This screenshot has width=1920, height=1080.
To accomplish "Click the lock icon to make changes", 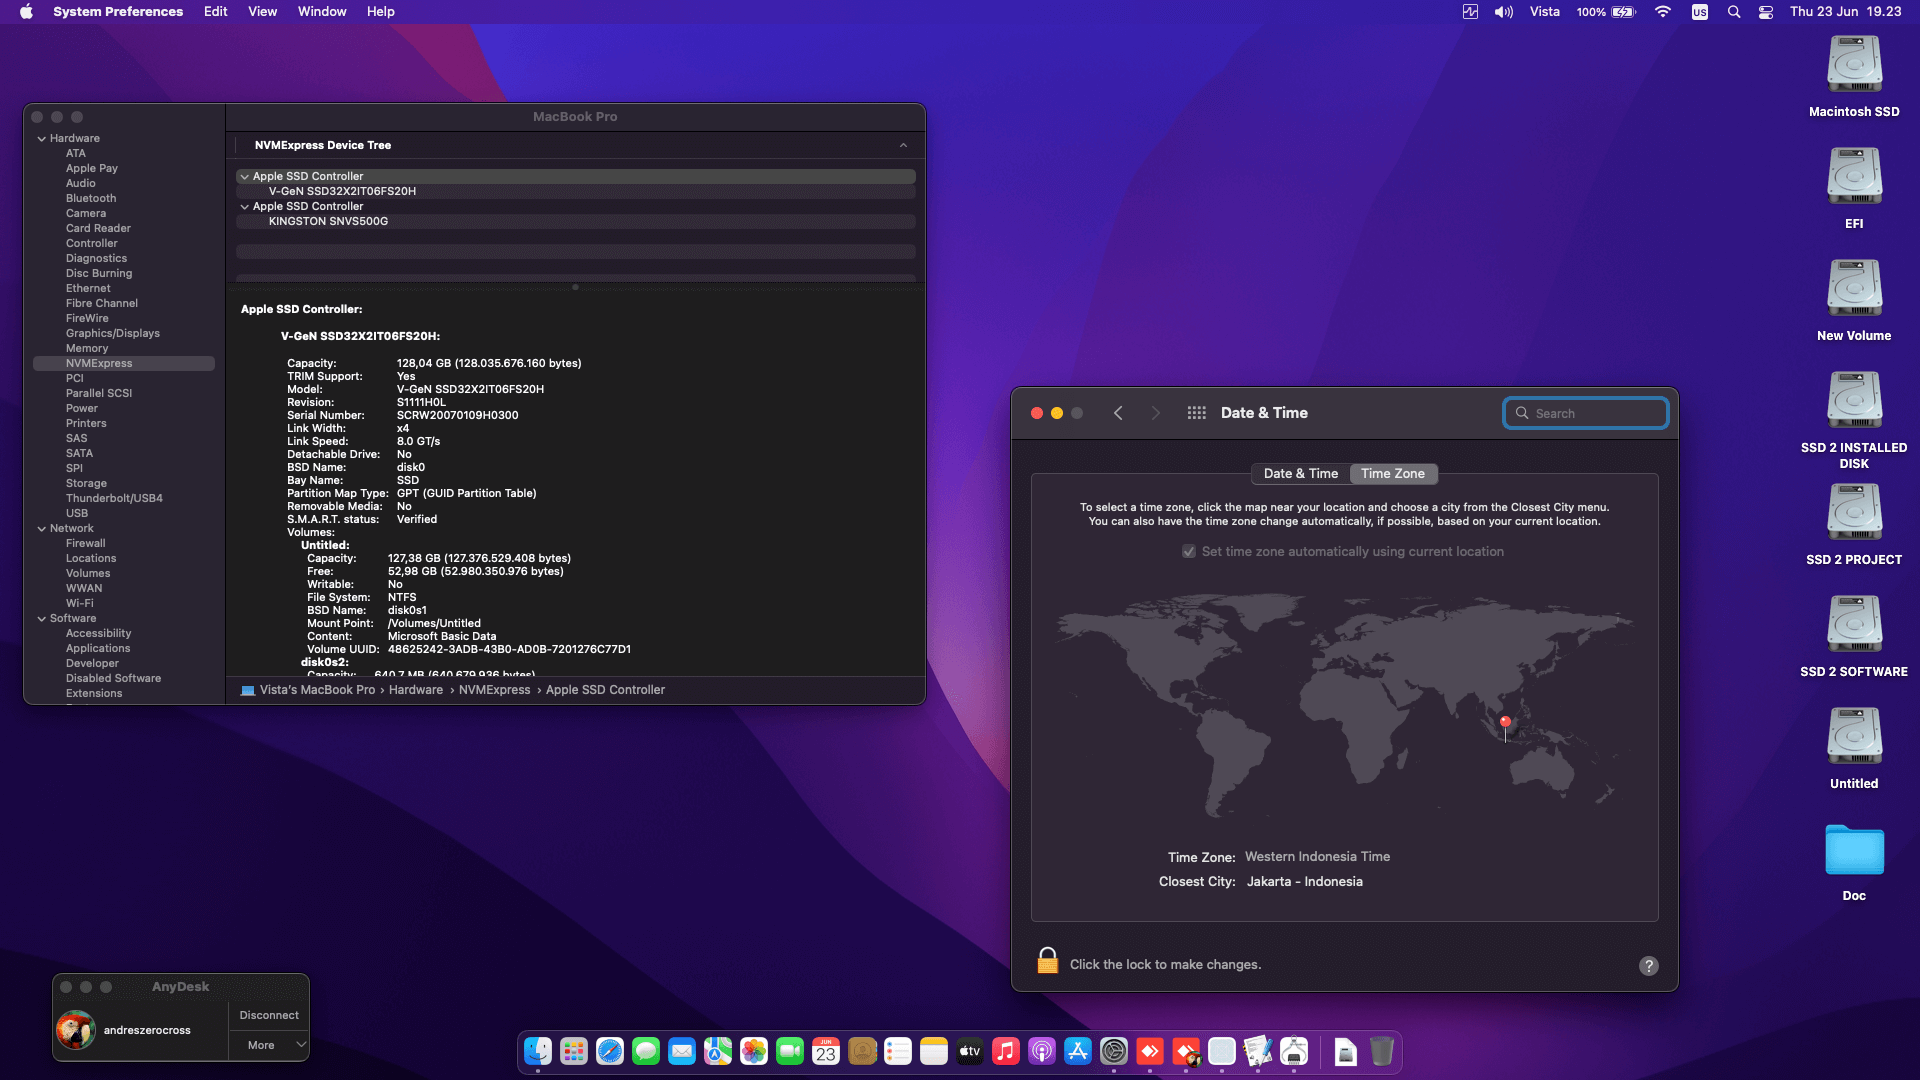I will 1047,961.
